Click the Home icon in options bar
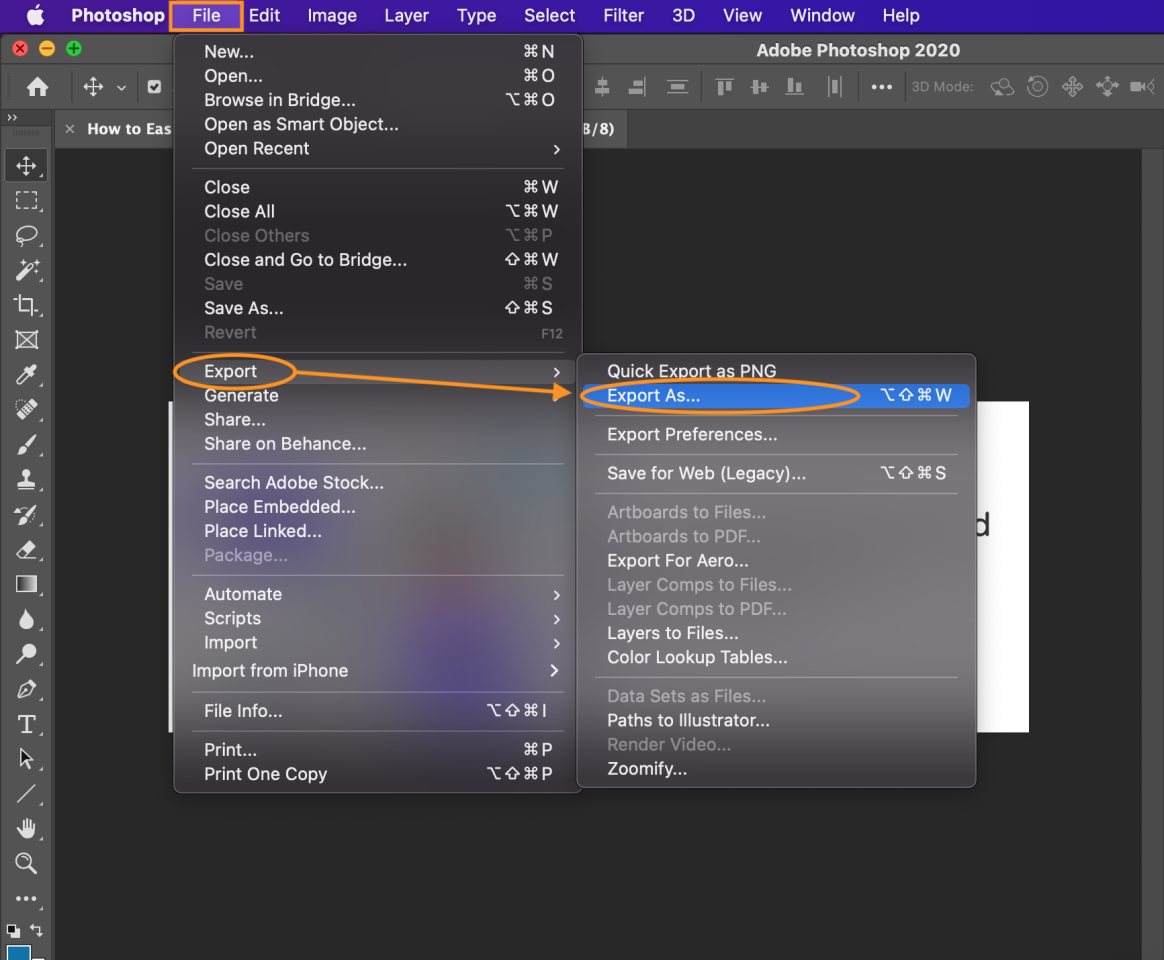Image resolution: width=1164 pixels, height=960 pixels. 38,87
